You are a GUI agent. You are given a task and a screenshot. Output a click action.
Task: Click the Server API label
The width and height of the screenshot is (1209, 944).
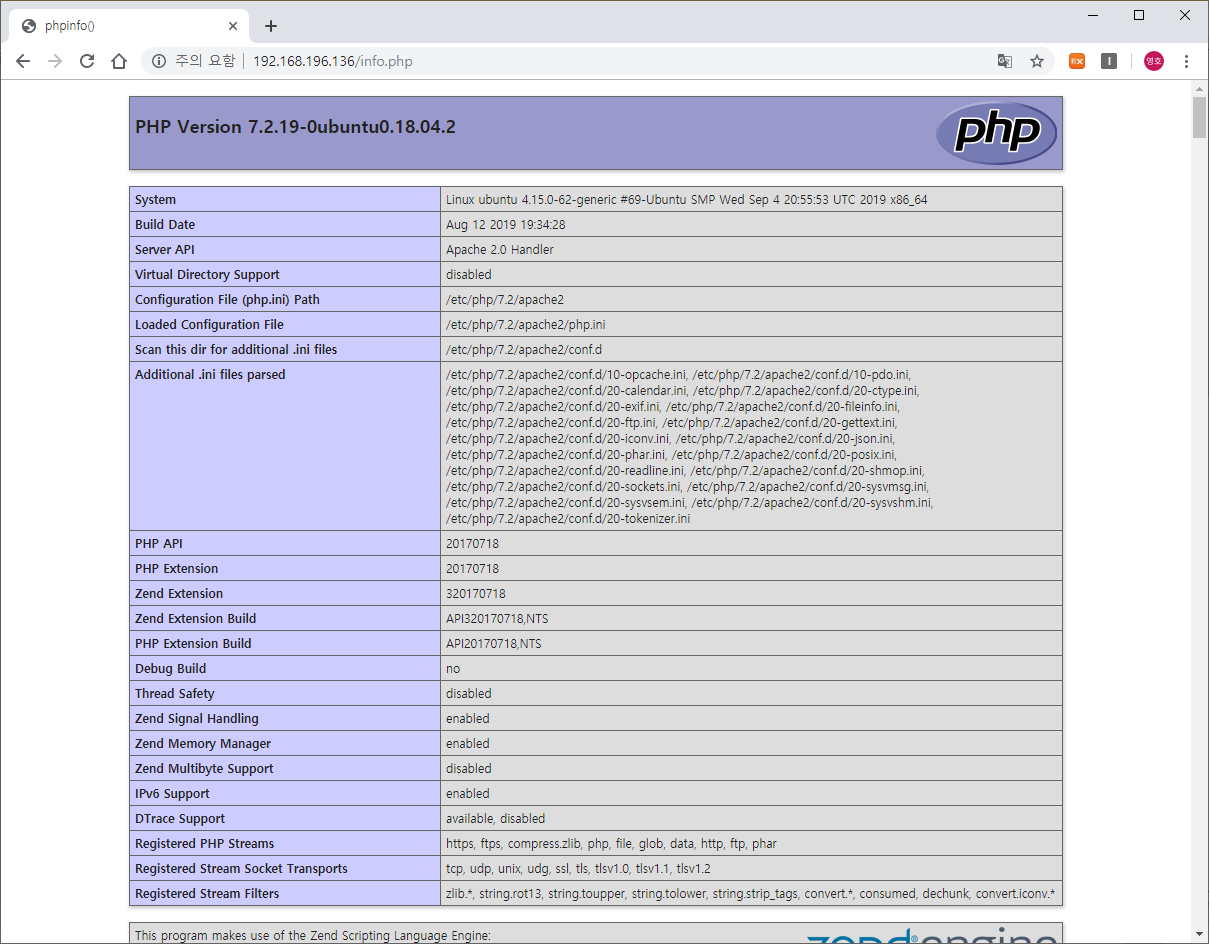164,250
